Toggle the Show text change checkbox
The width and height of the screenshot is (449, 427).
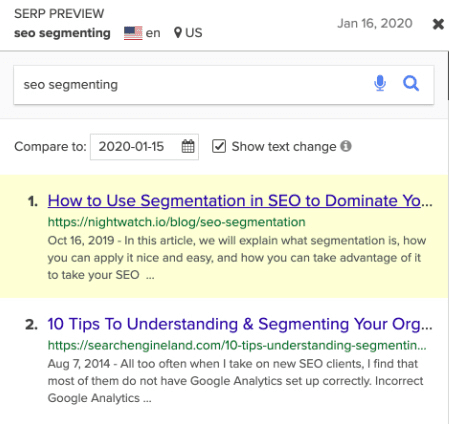(219, 146)
